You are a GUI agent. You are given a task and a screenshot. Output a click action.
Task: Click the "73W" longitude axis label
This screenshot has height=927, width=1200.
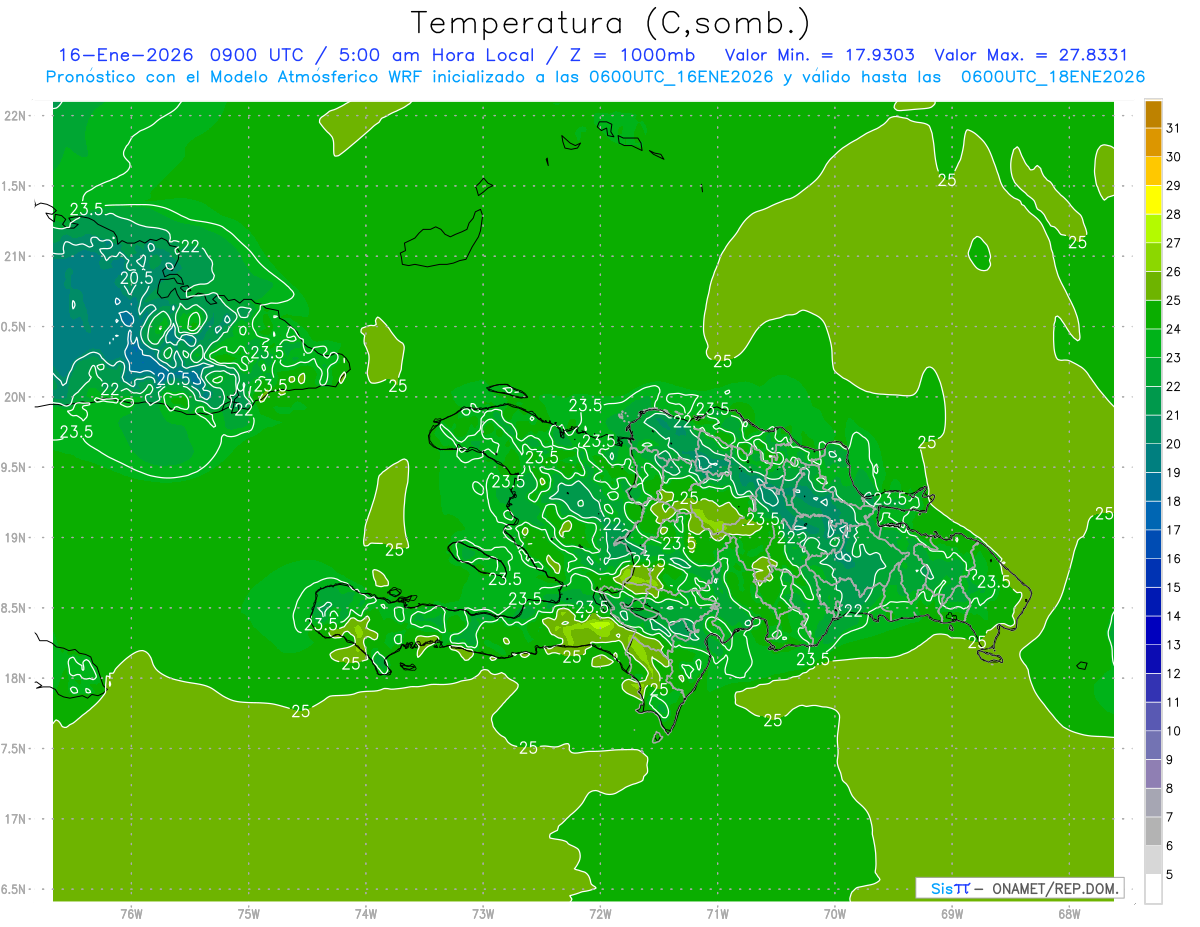(x=483, y=913)
